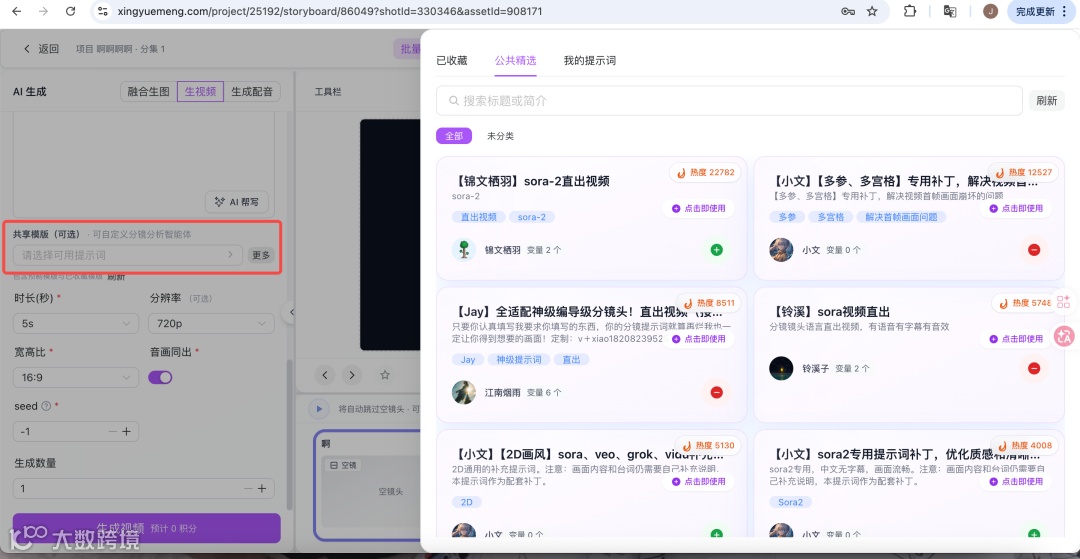This screenshot has height=559, width=1080.
Task: Toggle 音画同出 switch
Action: click(x=160, y=377)
